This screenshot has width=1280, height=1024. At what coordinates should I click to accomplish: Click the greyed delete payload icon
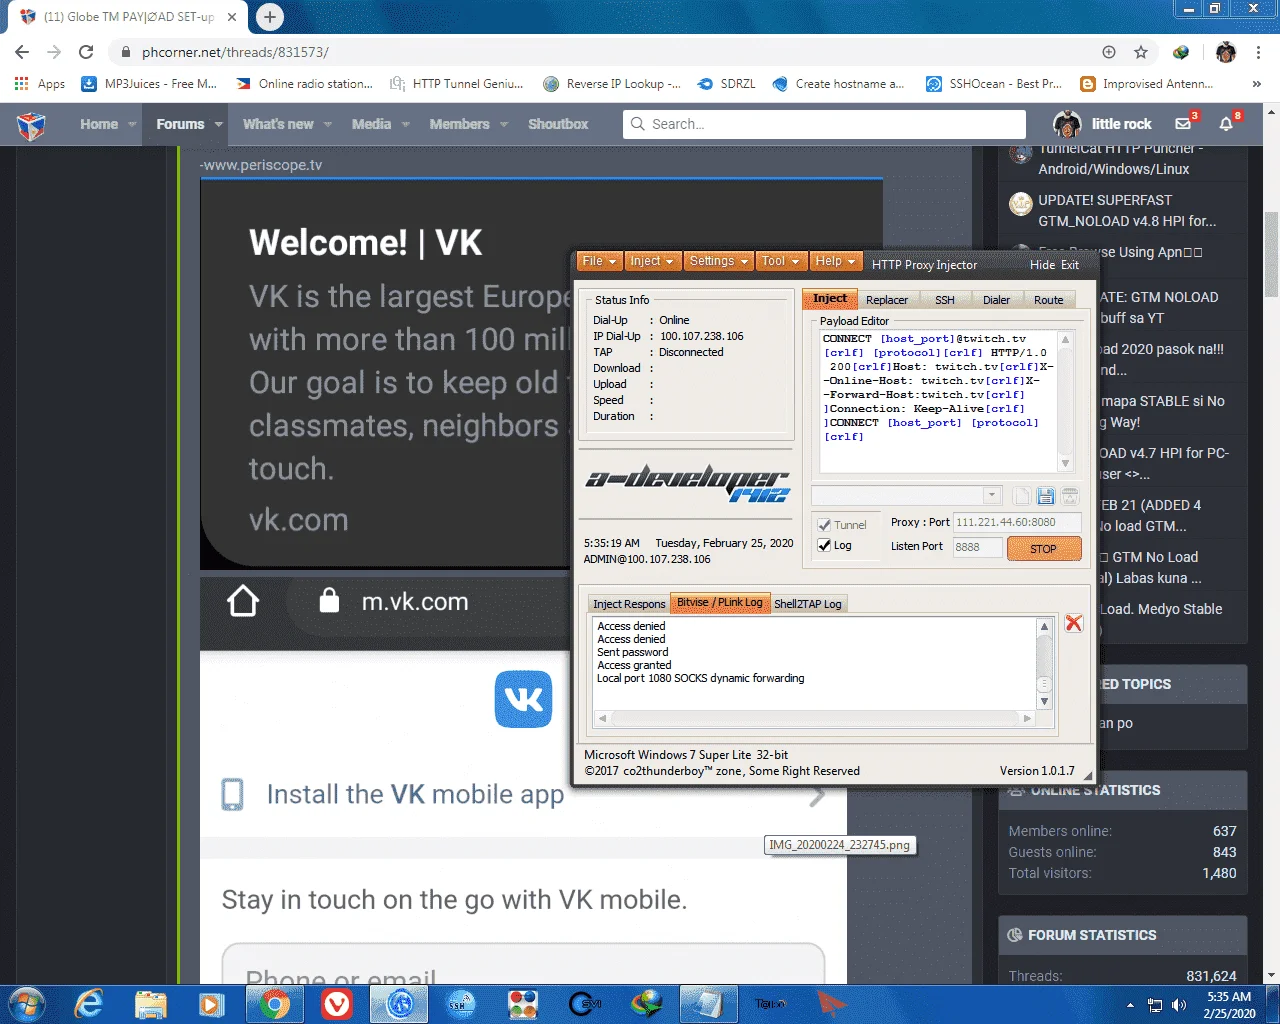[x=1070, y=496]
